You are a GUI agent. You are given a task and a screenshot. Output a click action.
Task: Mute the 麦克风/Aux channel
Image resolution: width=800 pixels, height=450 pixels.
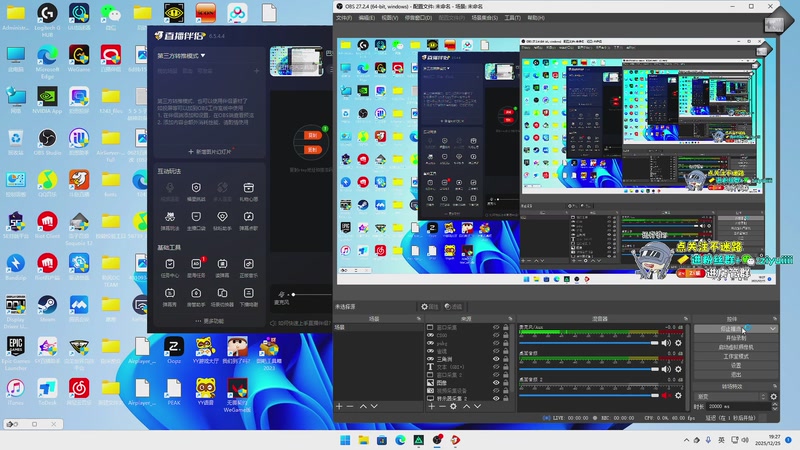[666, 343]
